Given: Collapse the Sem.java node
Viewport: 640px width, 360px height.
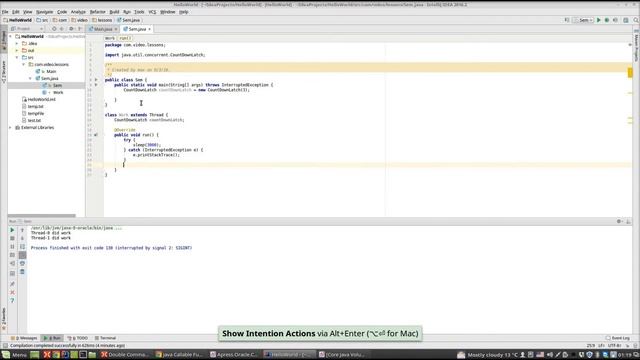Looking at the screenshot, I should [x=31, y=78].
